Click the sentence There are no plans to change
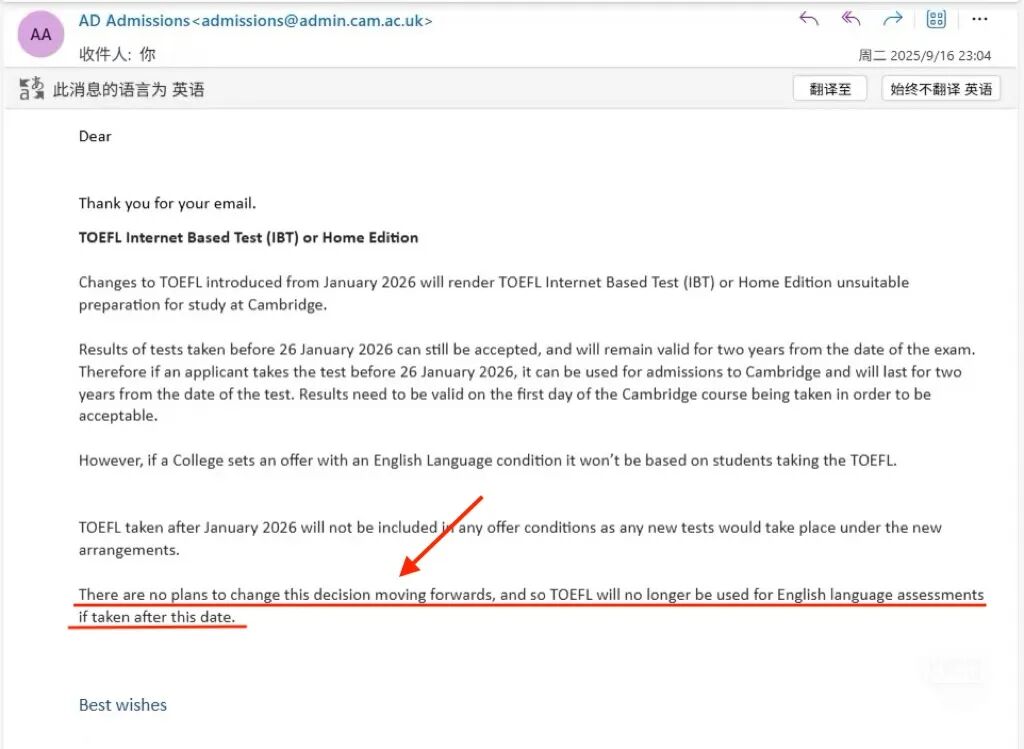The image size is (1024, 749). click(531, 595)
